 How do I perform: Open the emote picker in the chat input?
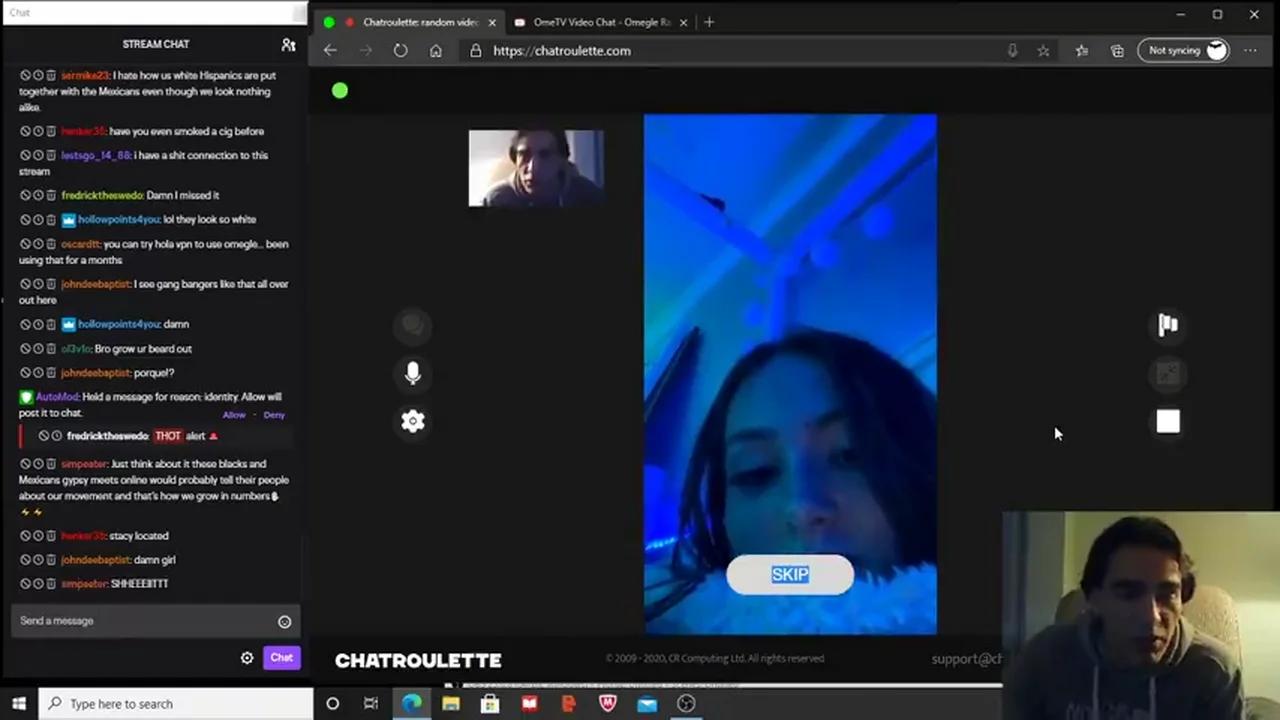point(284,621)
